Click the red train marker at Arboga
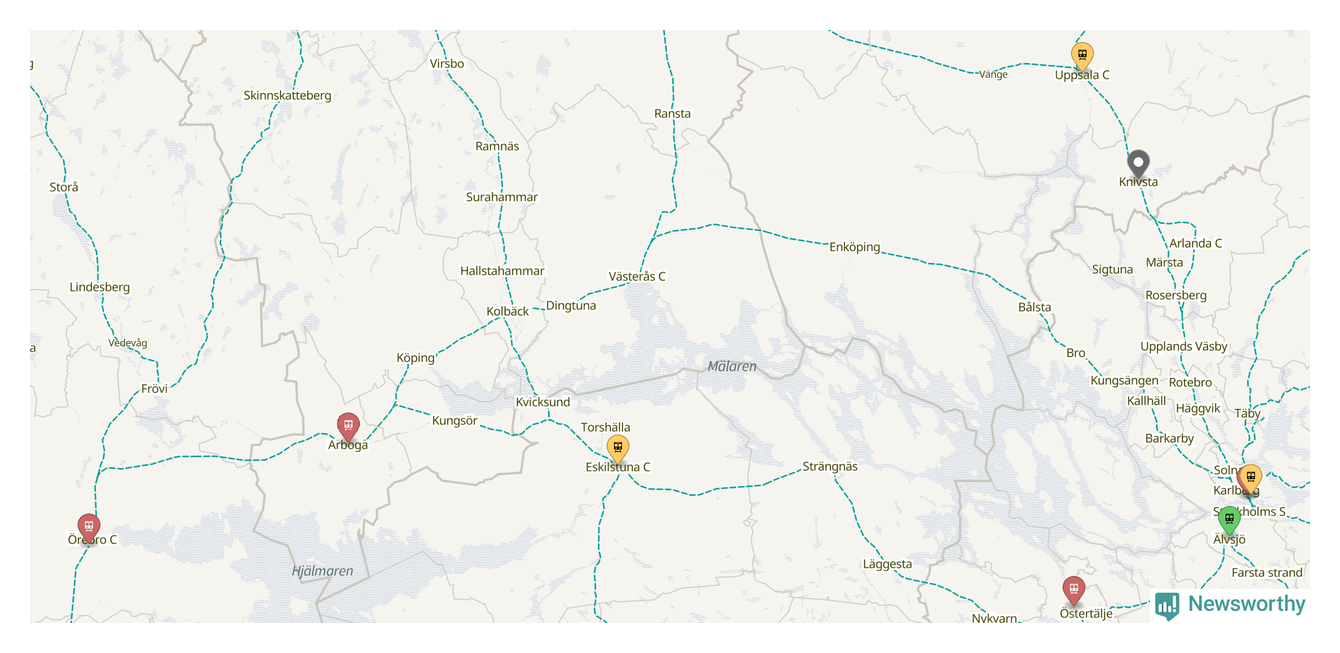 pos(348,427)
